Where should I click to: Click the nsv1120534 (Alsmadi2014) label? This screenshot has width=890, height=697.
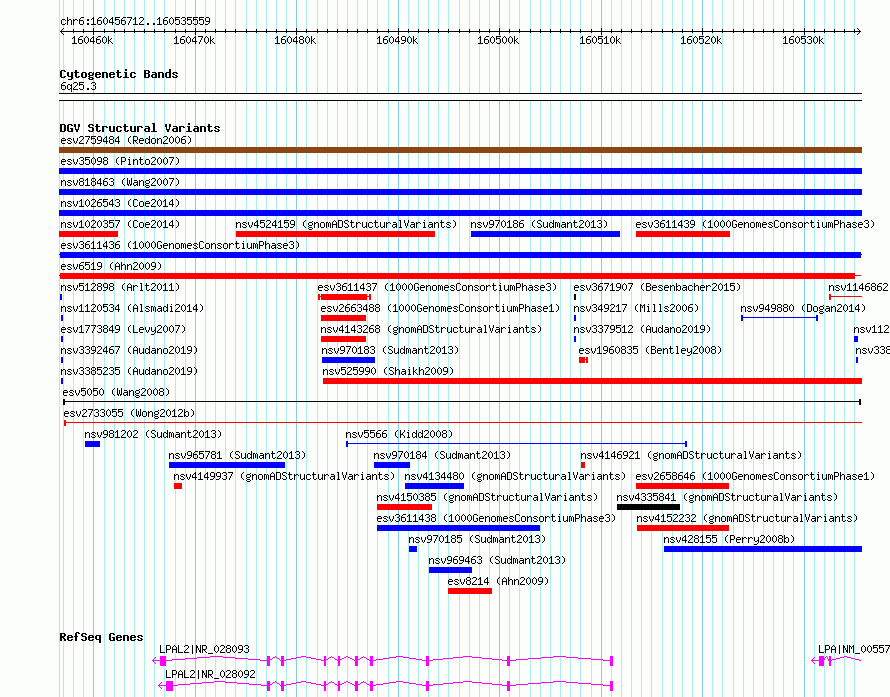132,308
